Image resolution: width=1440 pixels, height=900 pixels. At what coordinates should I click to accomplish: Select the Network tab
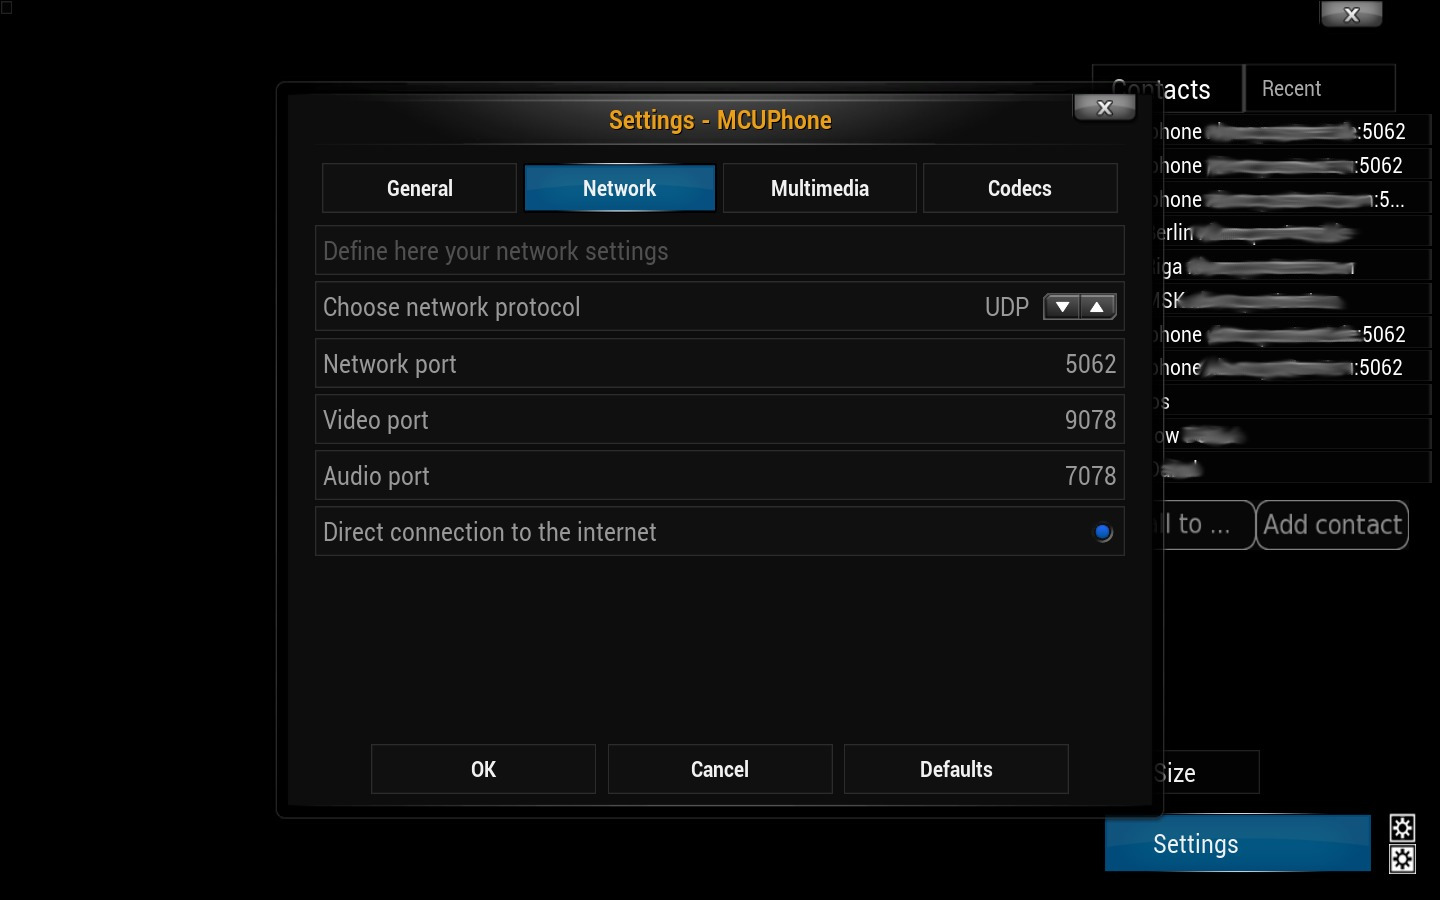tap(620, 188)
